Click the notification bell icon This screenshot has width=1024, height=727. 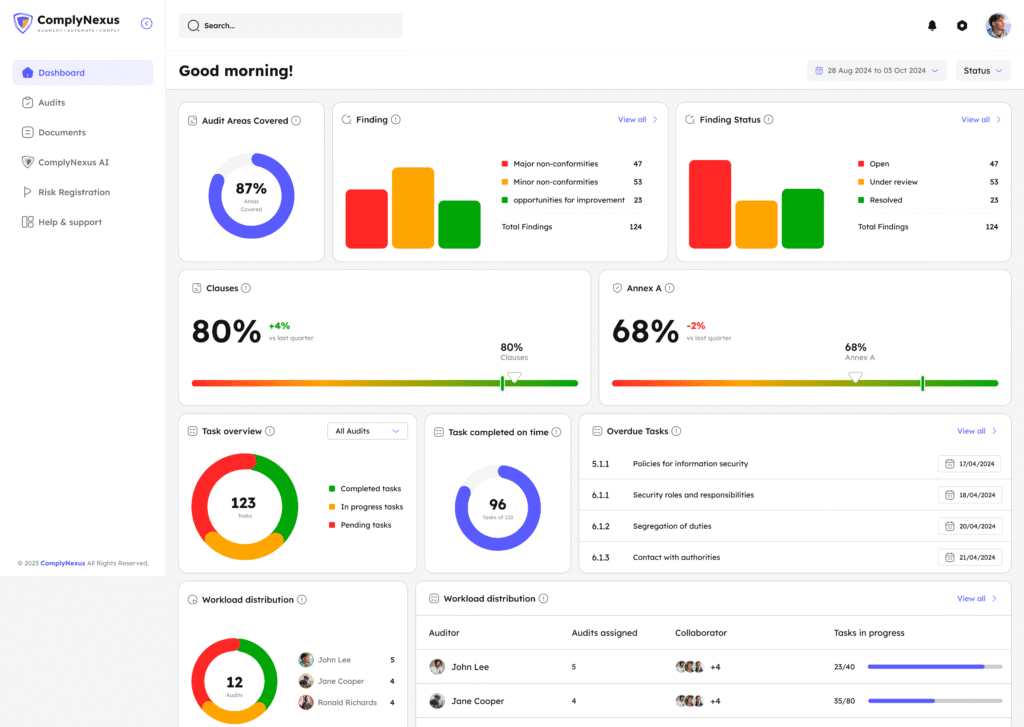point(932,26)
